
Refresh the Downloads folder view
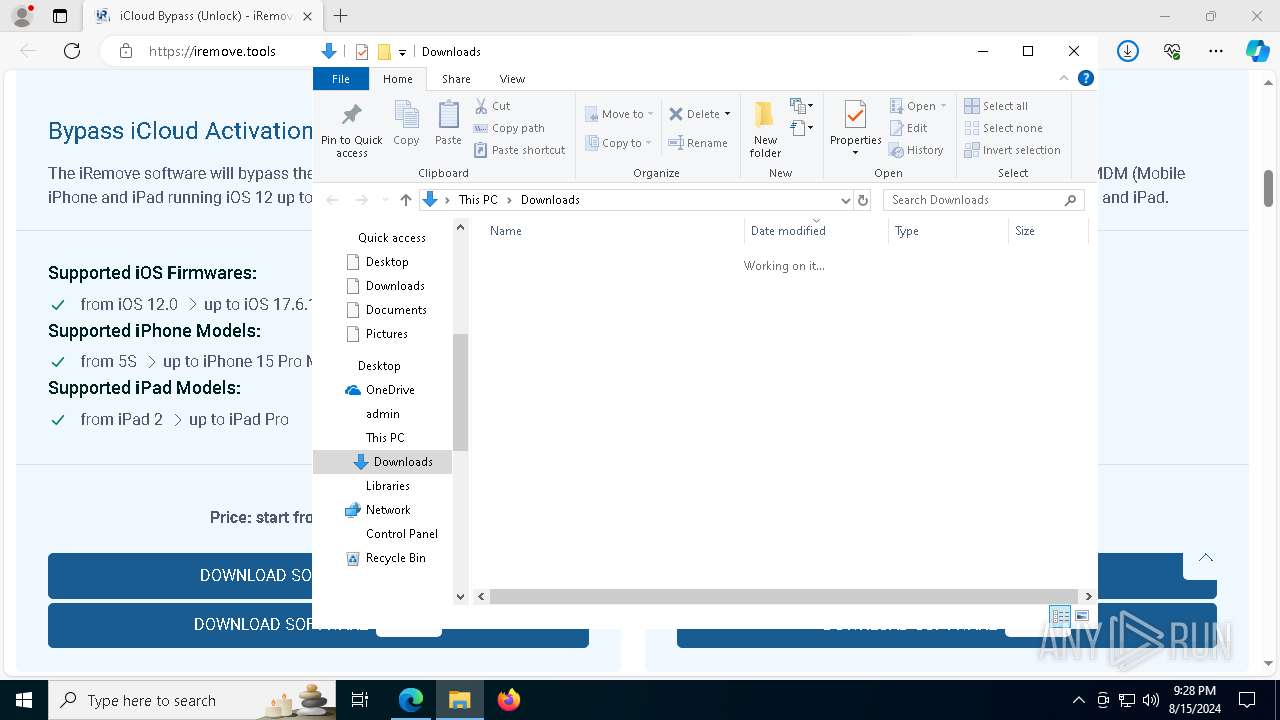tap(863, 200)
